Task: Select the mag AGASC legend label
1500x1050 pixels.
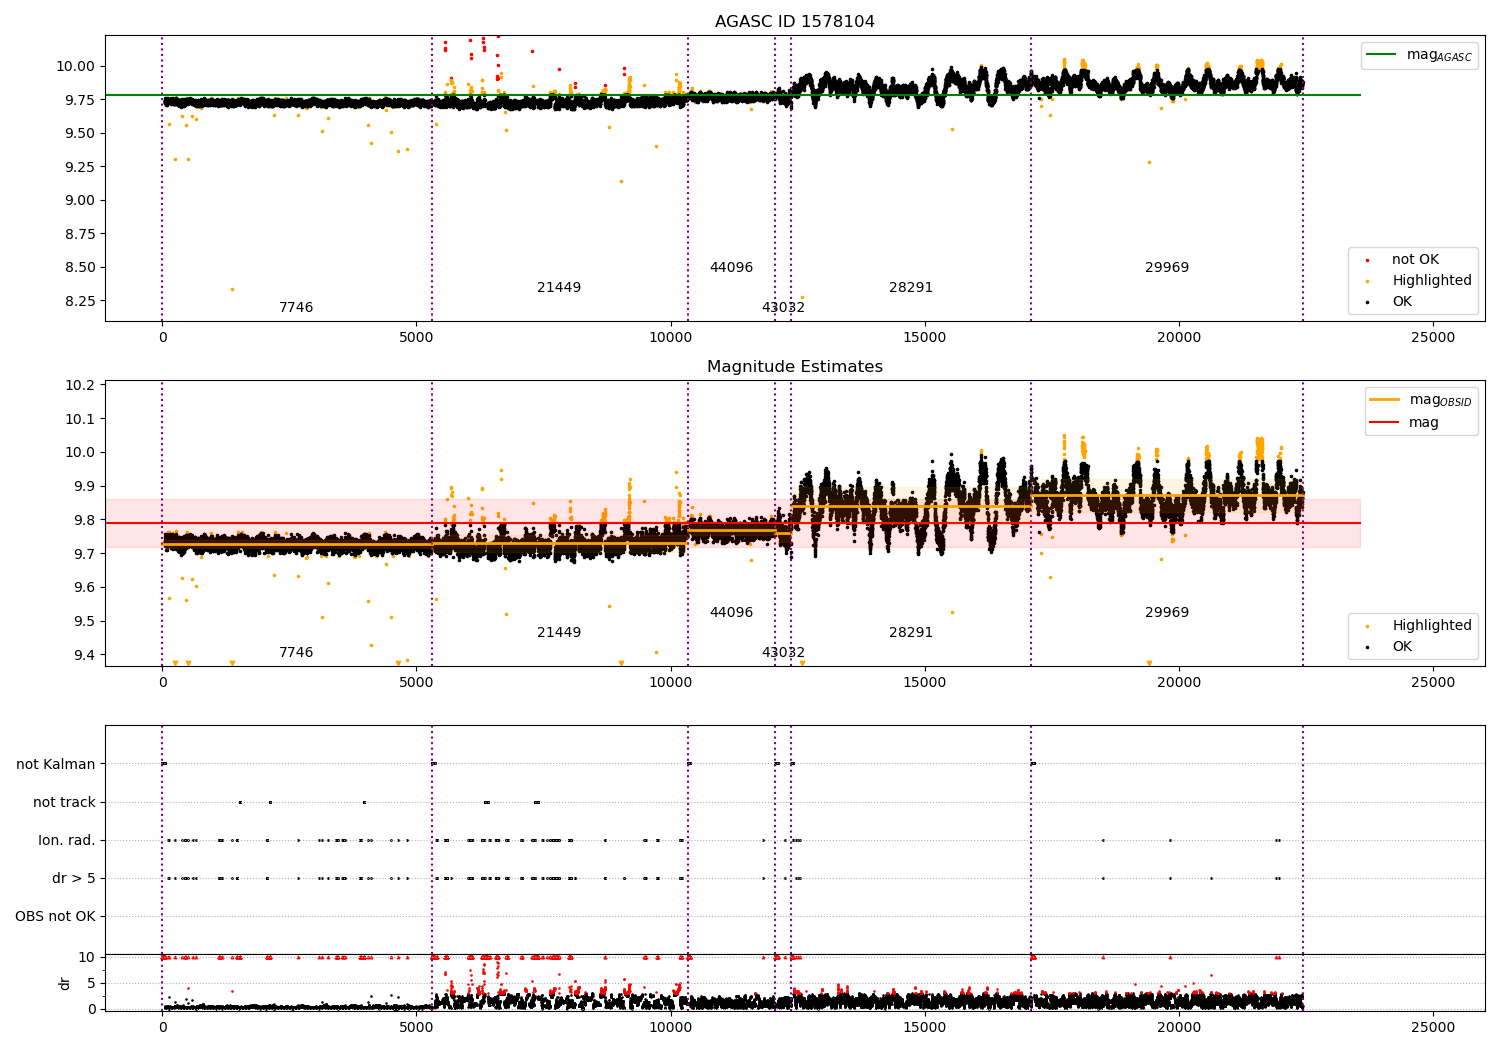Action: pyautogui.click(x=1439, y=55)
